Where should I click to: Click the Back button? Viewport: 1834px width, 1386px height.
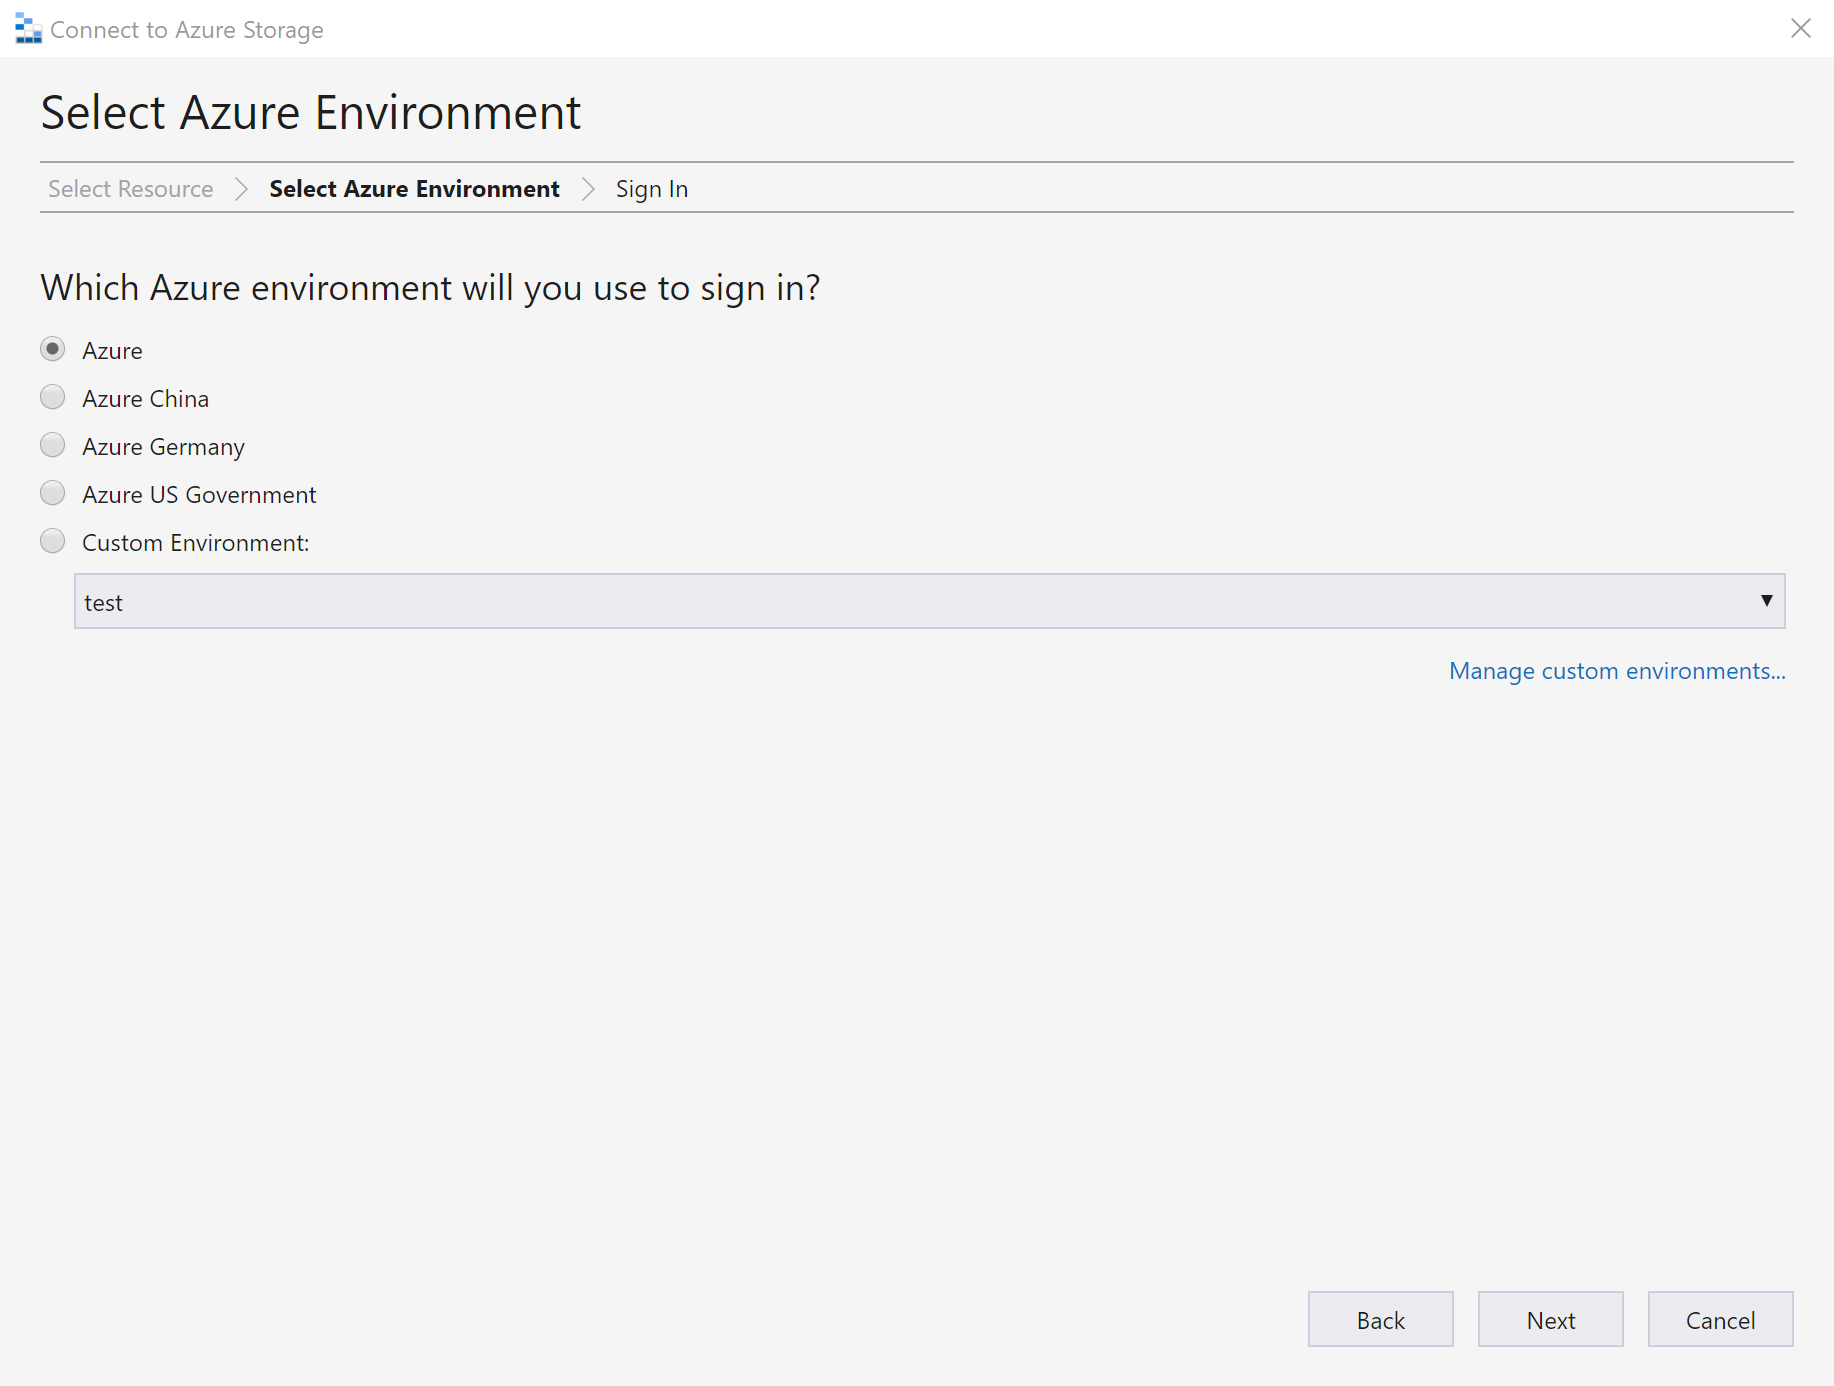[x=1380, y=1319]
